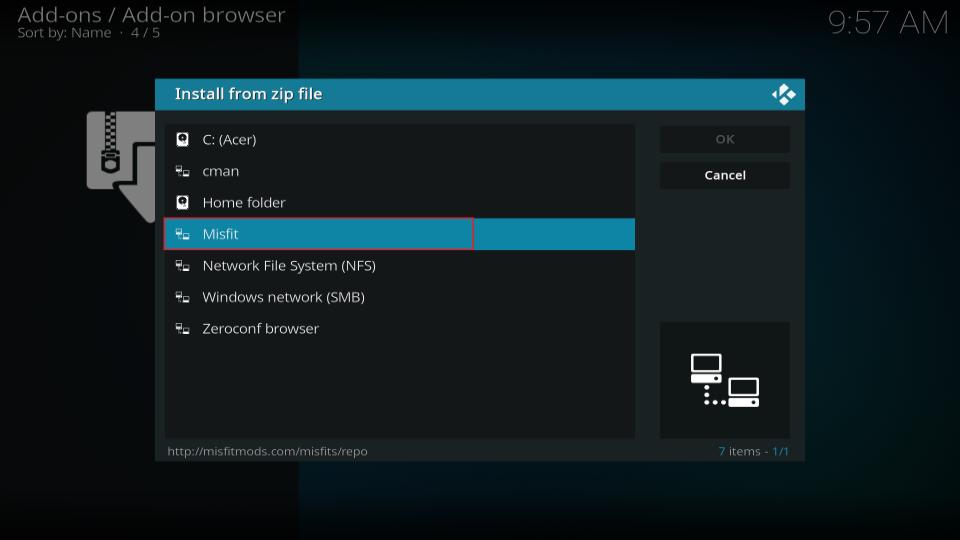This screenshot has height=540, width=960.
Task: Click the network icon beside Zeroconf browser
Action: pos(182,329)
